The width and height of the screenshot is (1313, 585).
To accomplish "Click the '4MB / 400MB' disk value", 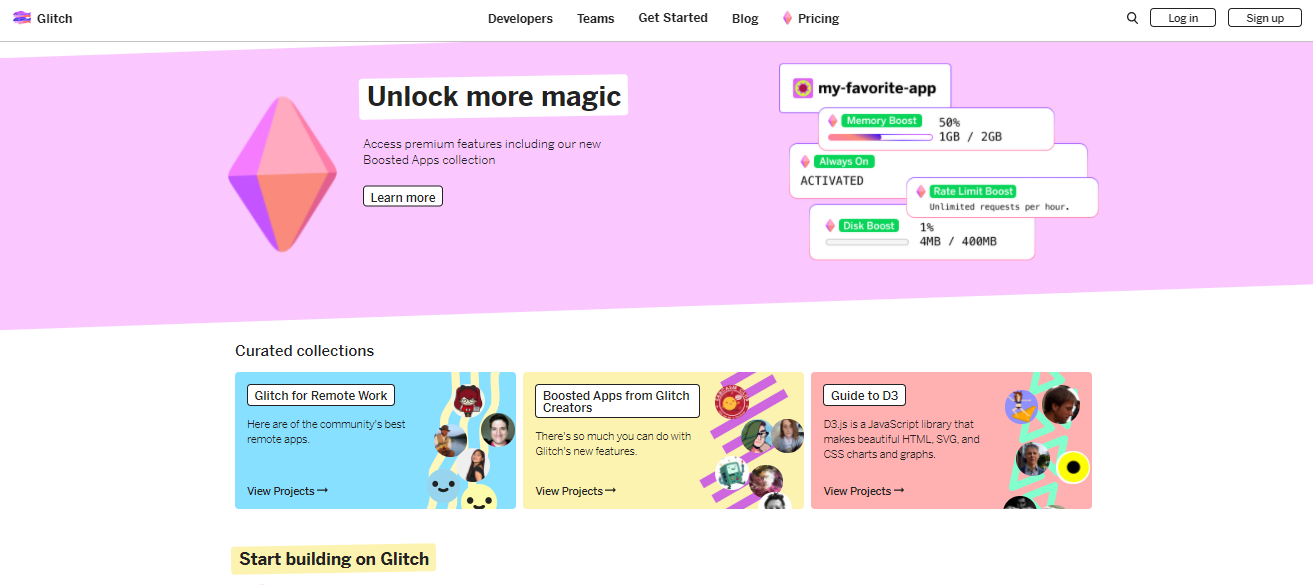I will tap(958, 242).
